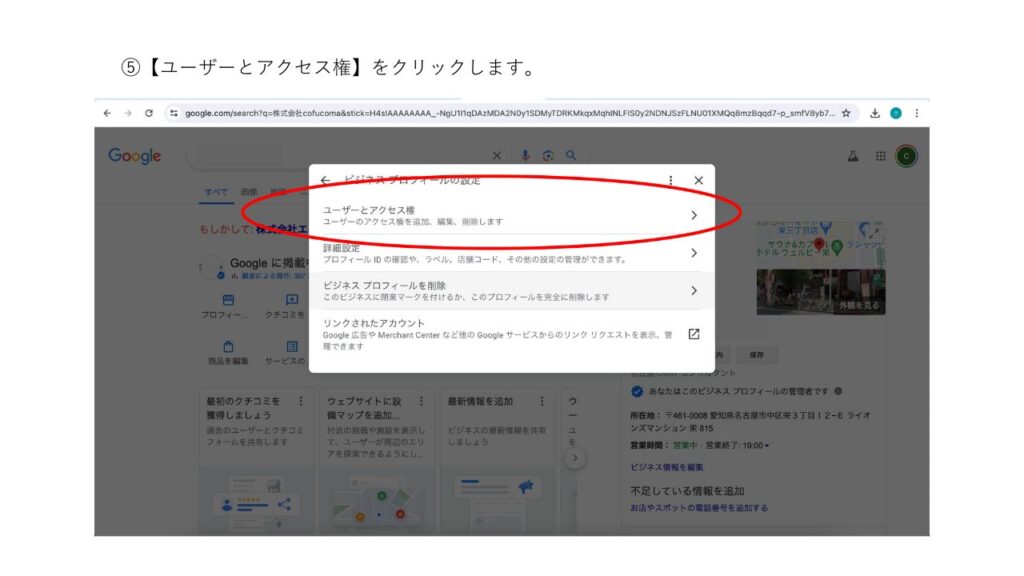Select the すべて search tab
The width and height of the screenshot is (1024, 576).
point(216,192)
